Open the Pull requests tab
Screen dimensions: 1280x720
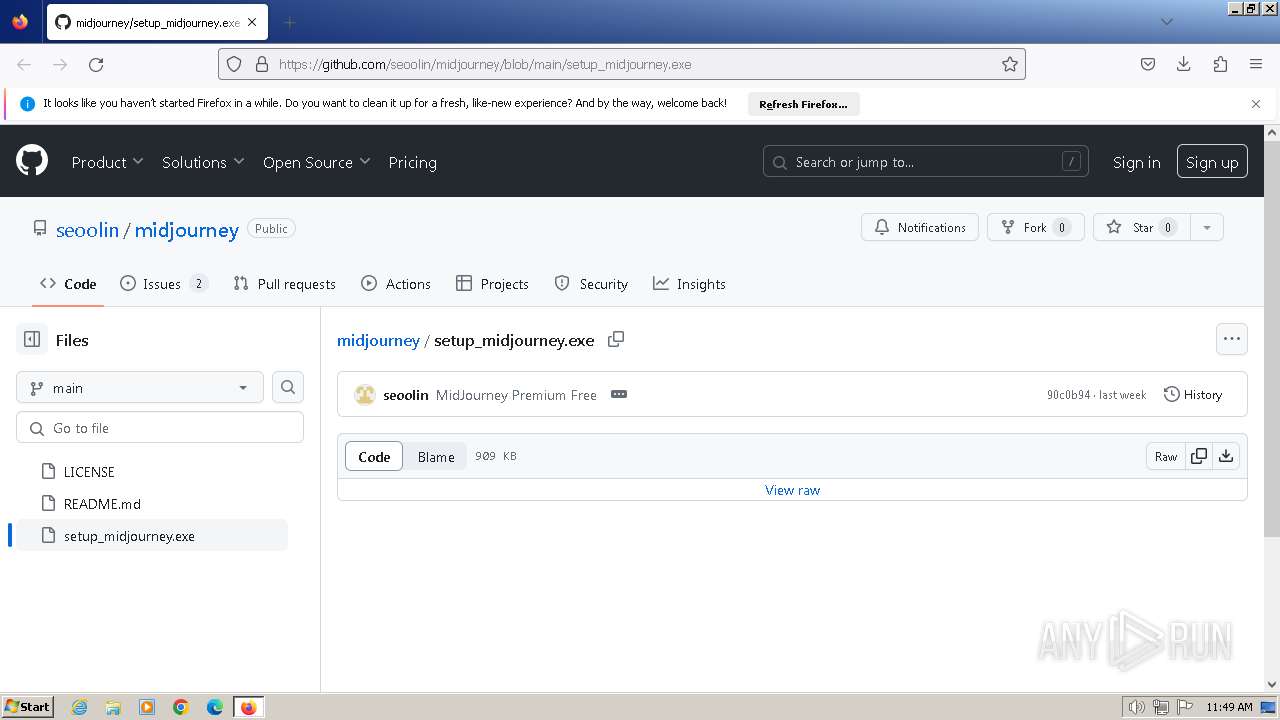click(284, 284)
